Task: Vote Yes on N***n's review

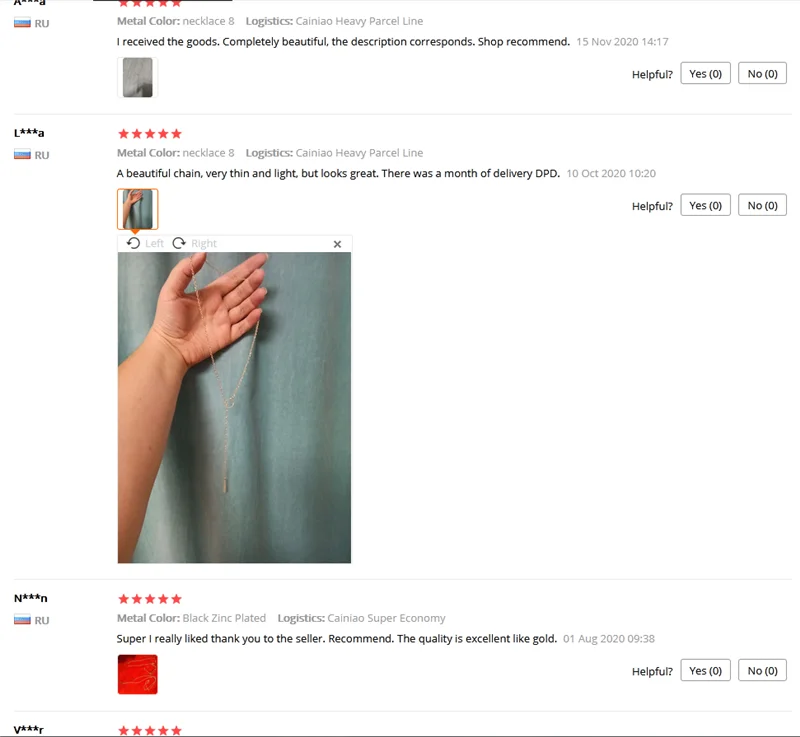Action: (706, 671)
